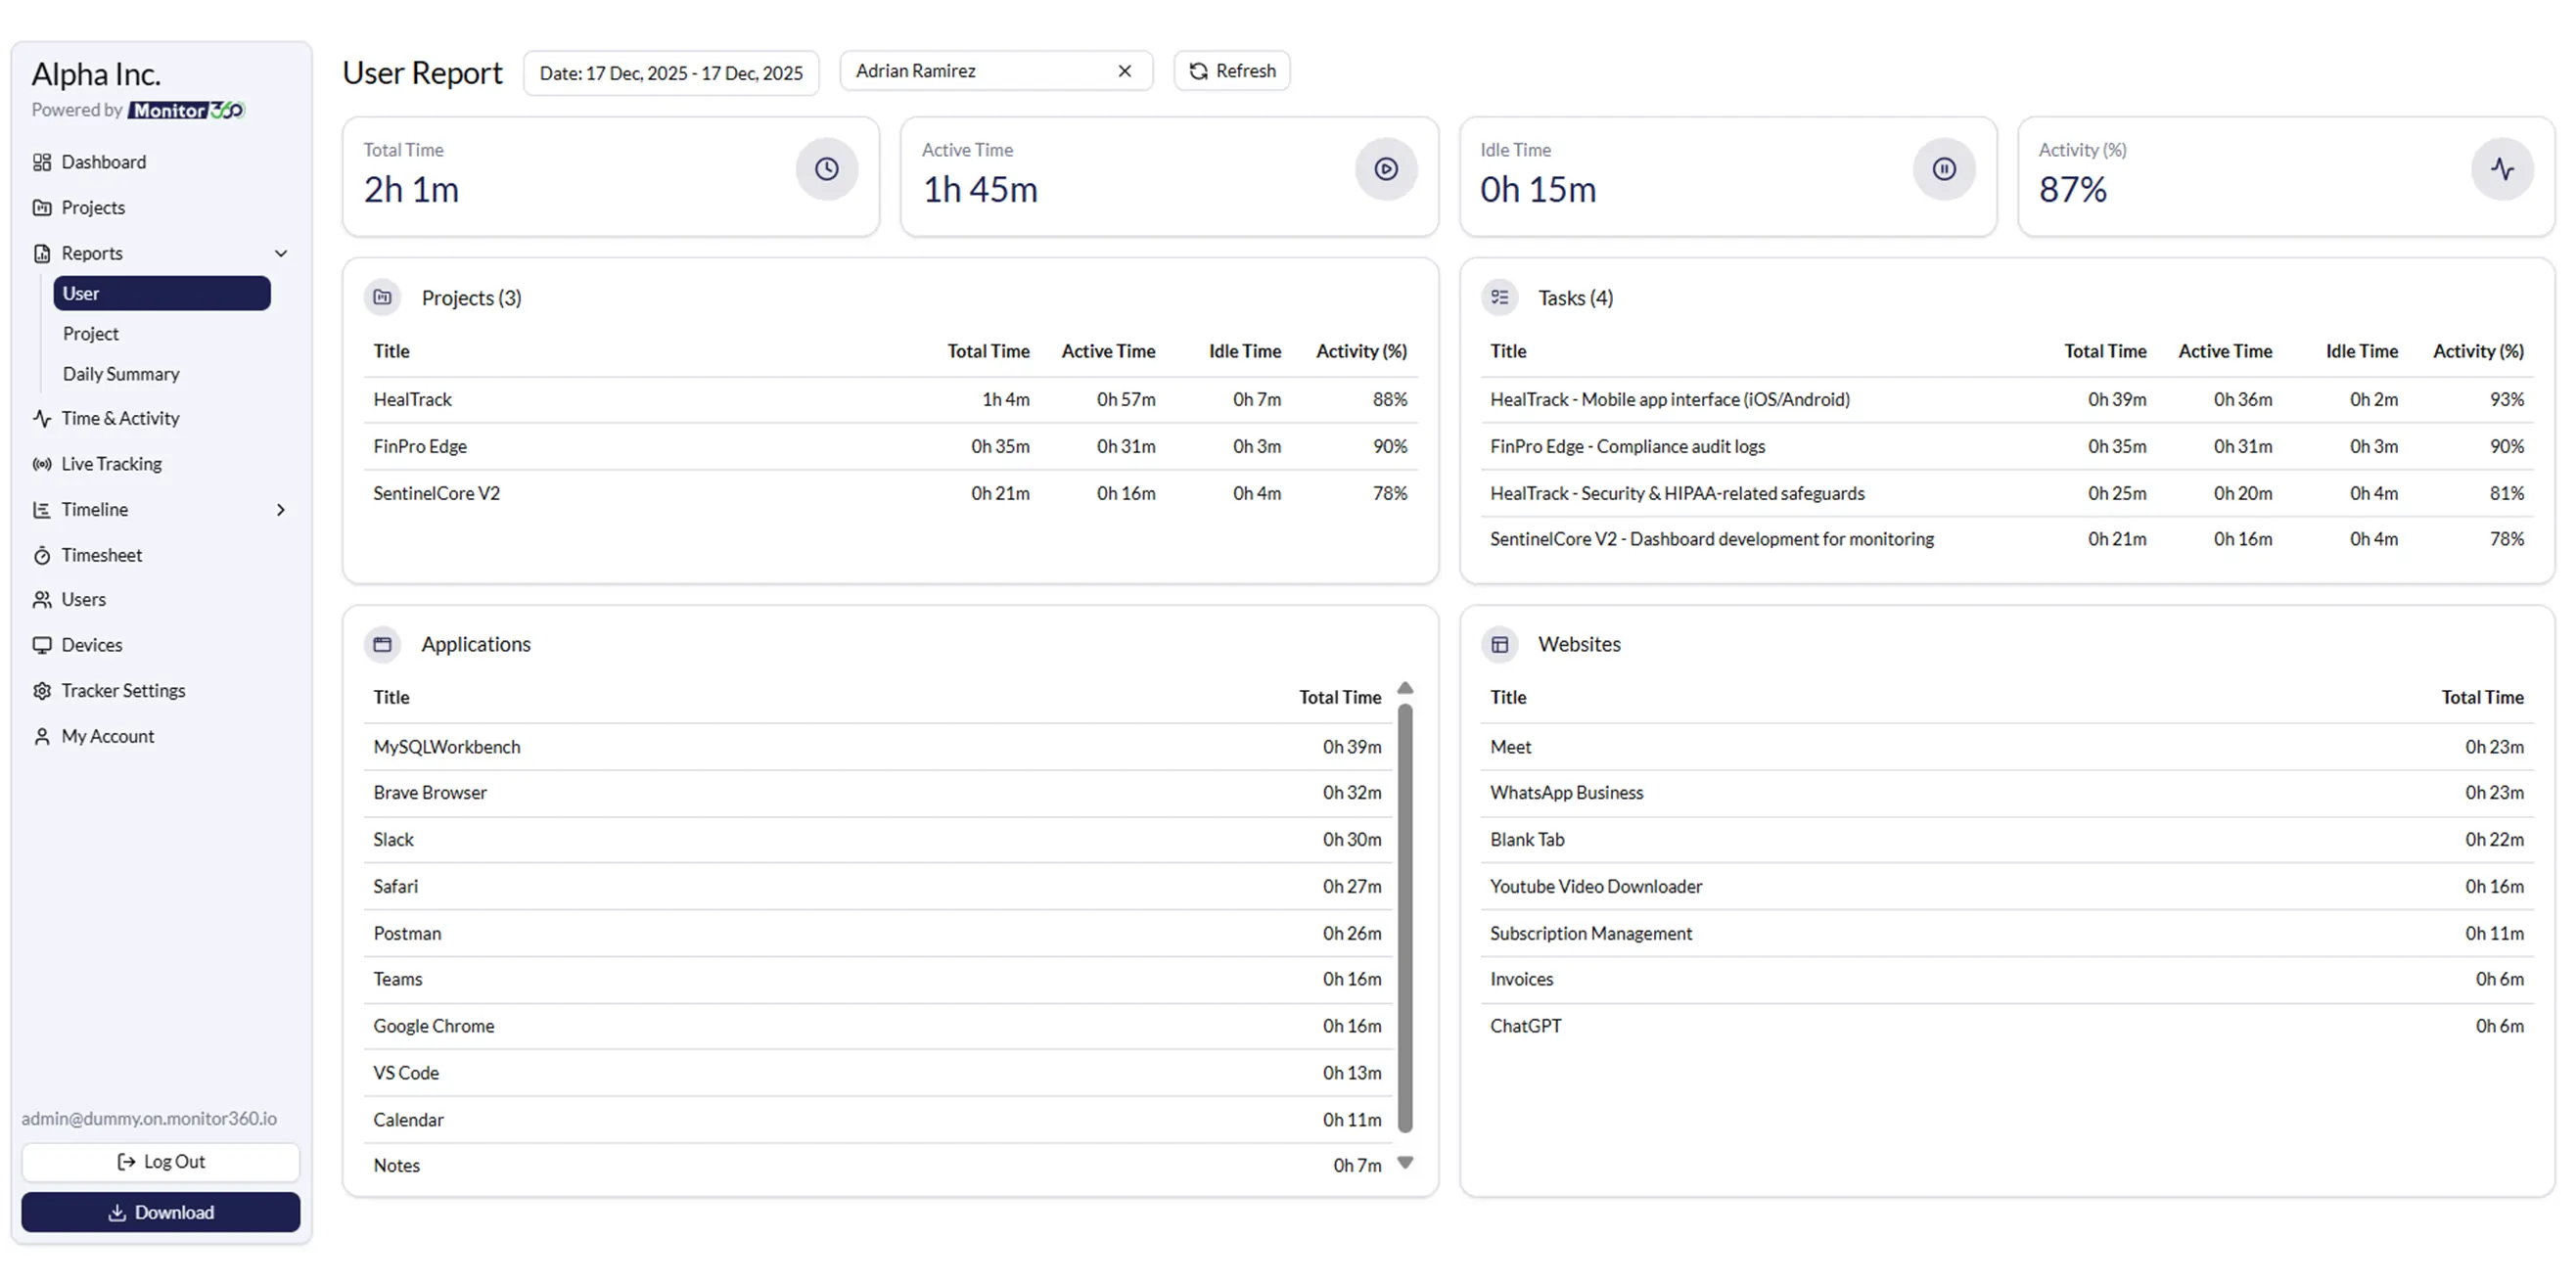Image resolution: width=2576 pixels, height=1284 pixels.
Task: Click the Idle Time pause icon
Action: click(x=1944, y=169)
